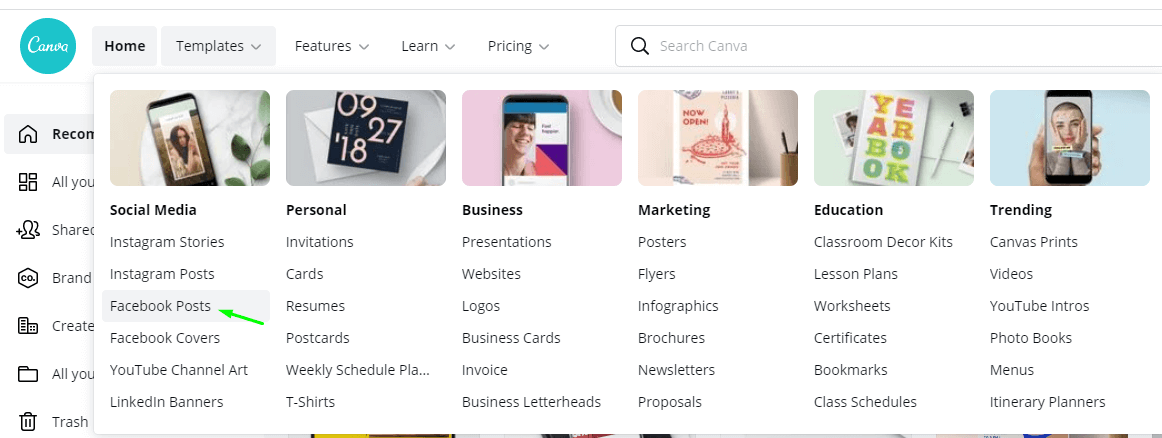1162x438 pixels.
Task: Click the shared people icon in sidebar
Action: [x=28, y=230]
